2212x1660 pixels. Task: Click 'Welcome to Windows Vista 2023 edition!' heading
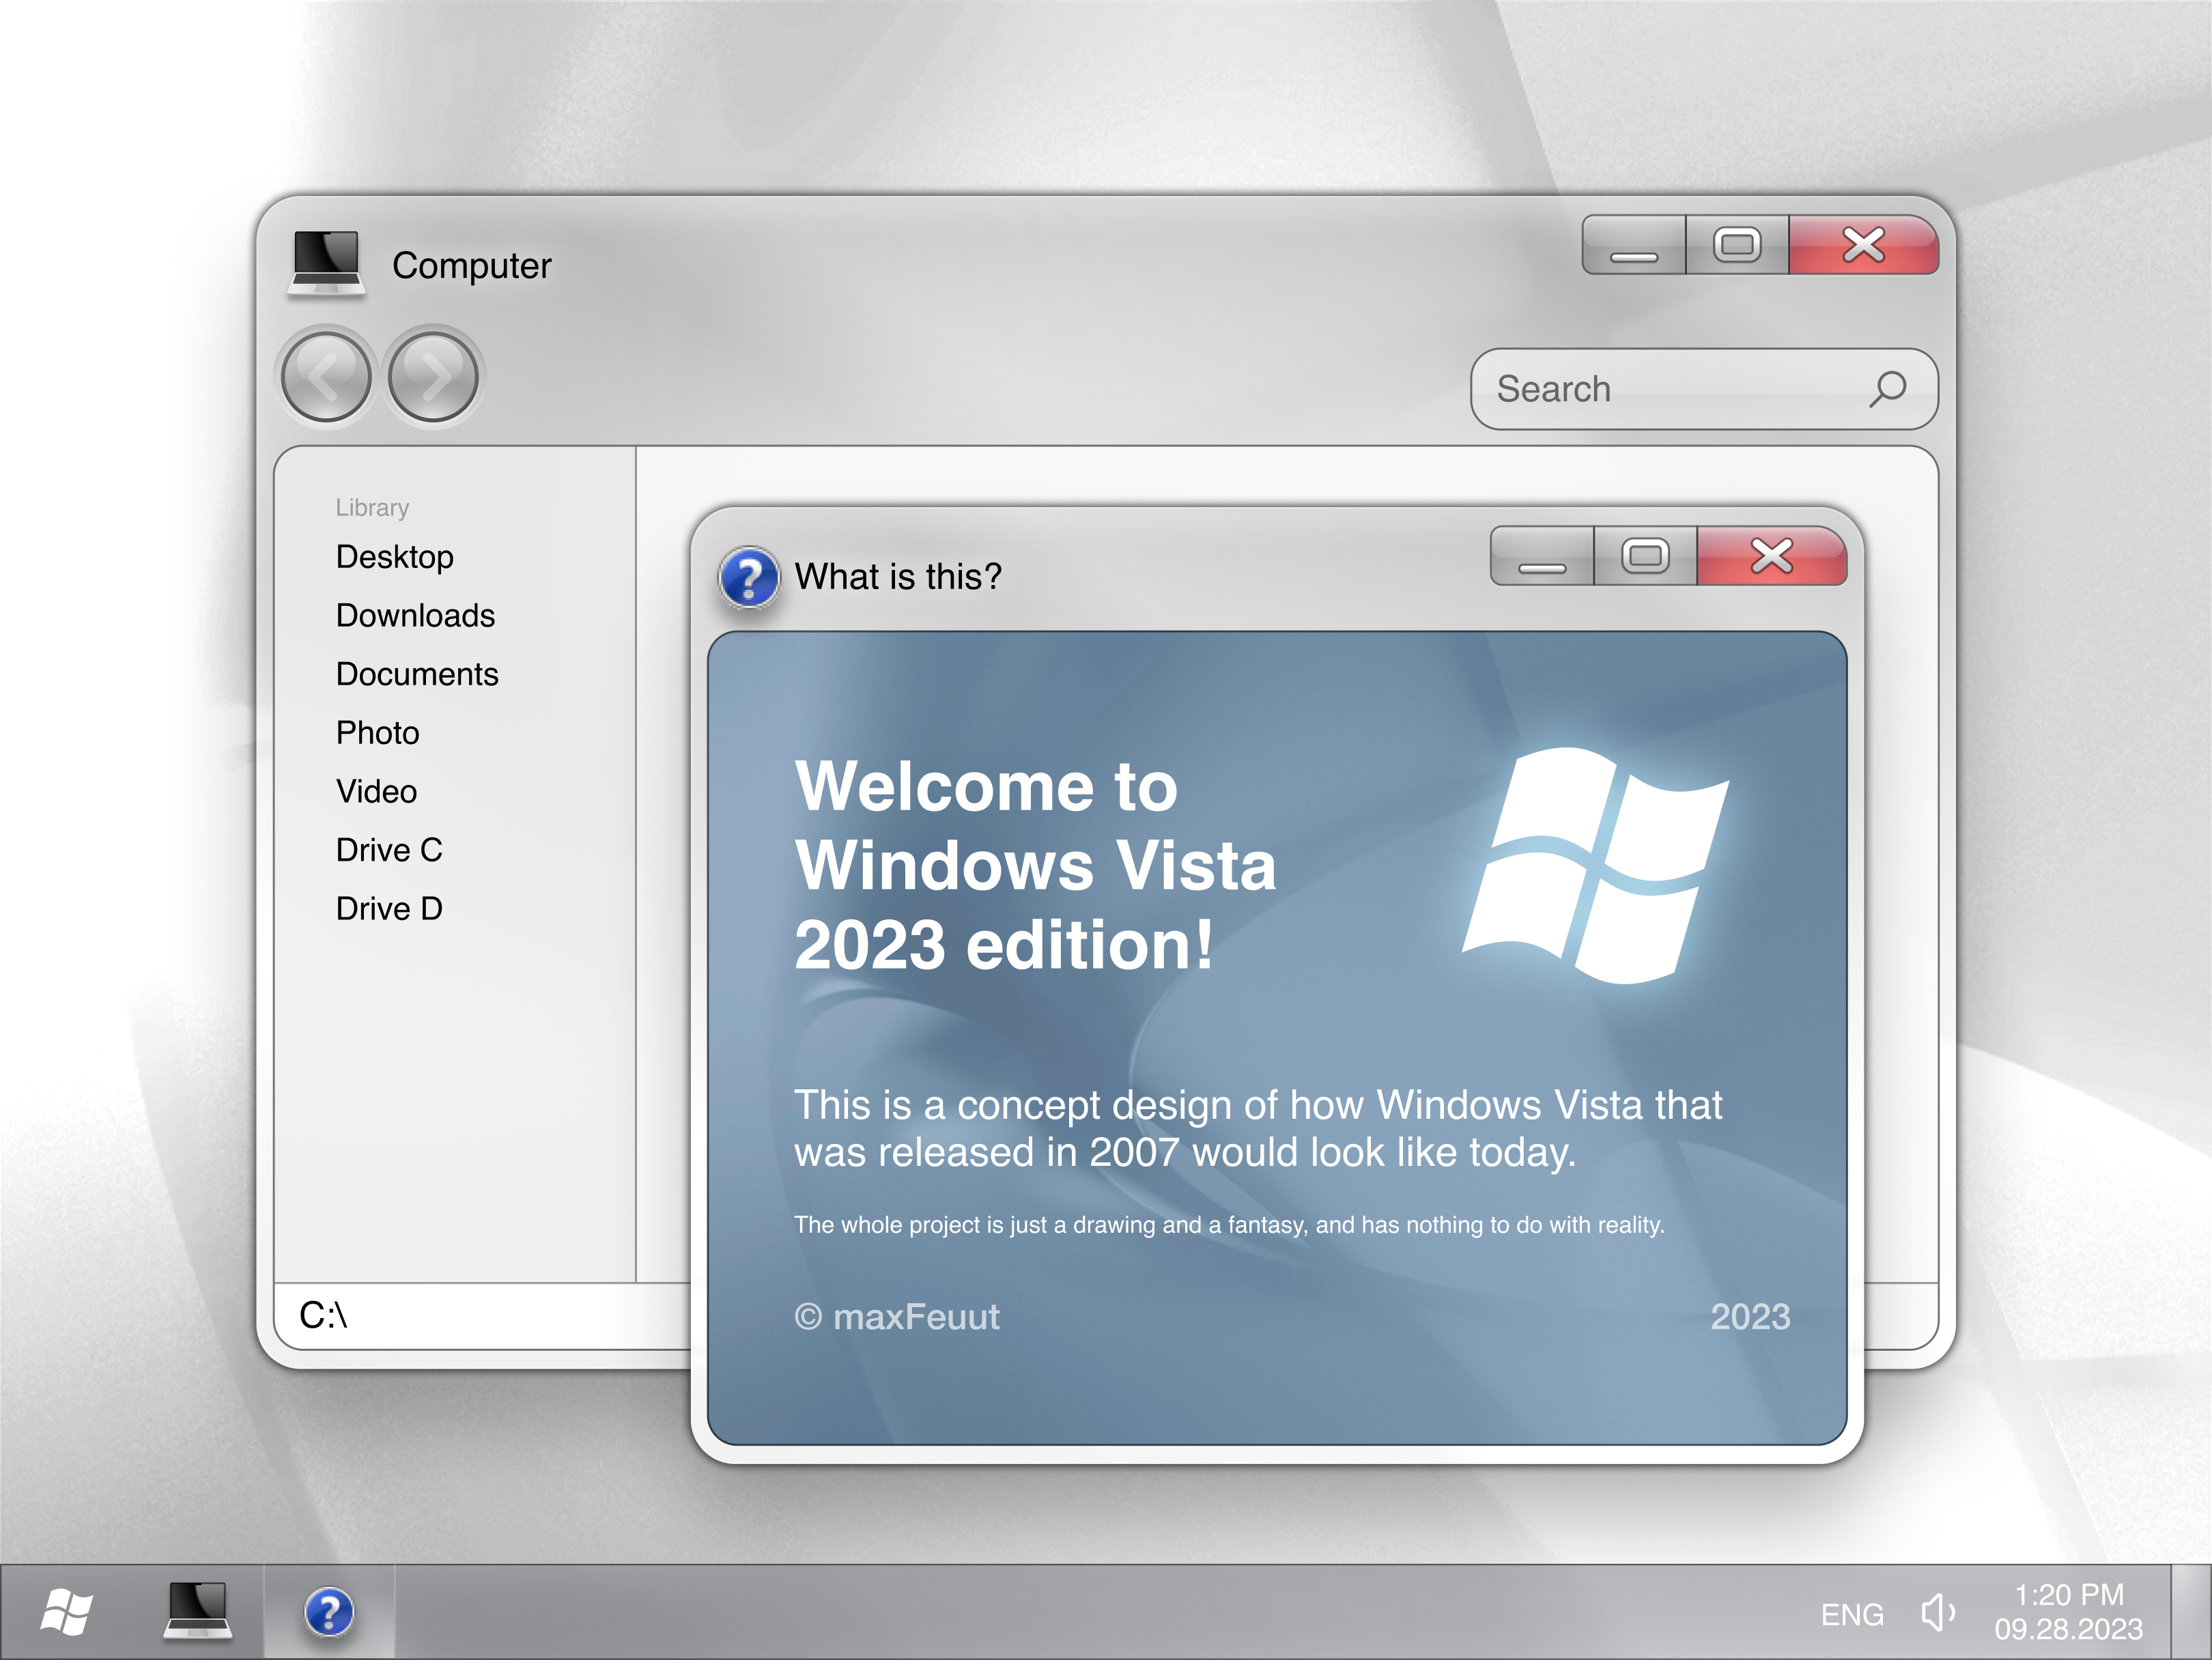(1036, 865)
